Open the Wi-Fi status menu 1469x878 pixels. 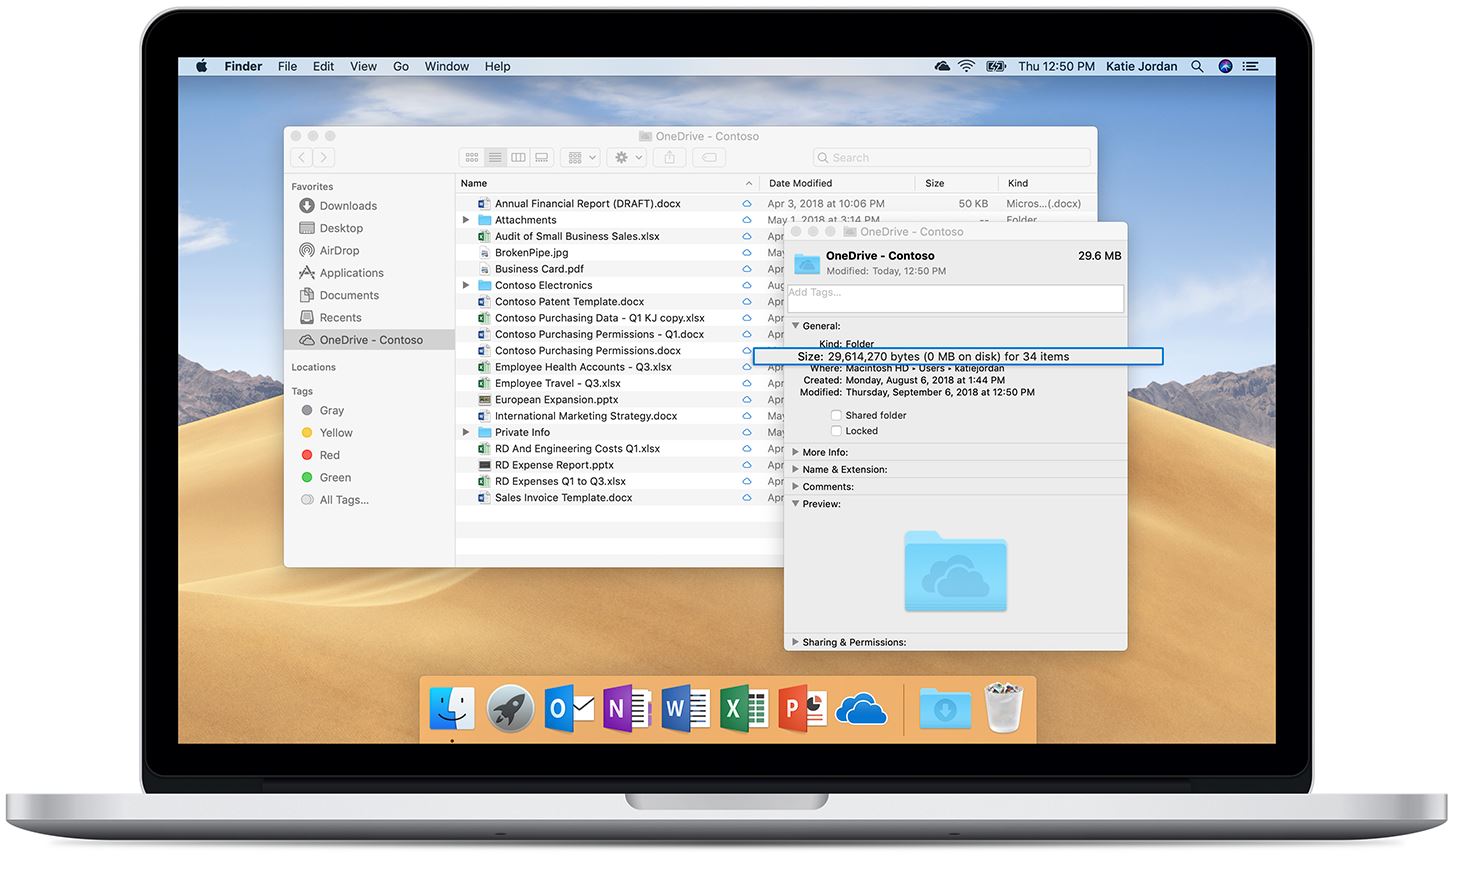click(966, 66)
